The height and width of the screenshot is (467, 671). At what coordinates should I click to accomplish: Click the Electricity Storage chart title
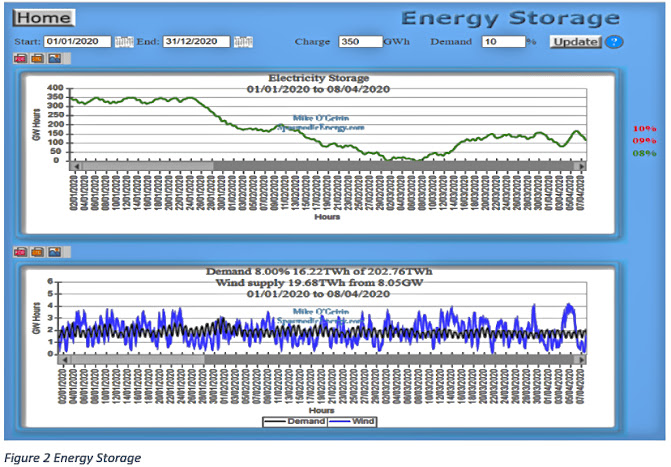coord(318,78)
